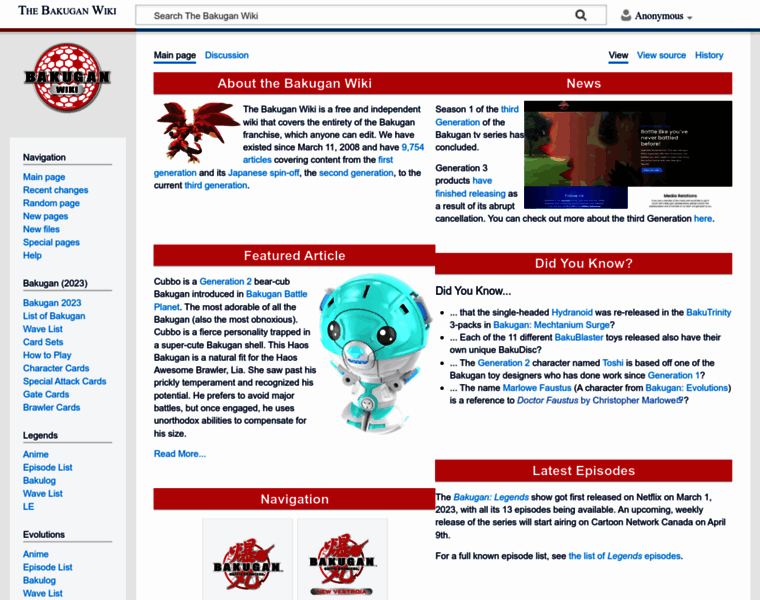Click the Bakugan Wiki globe logo

[x=67, y=78]
